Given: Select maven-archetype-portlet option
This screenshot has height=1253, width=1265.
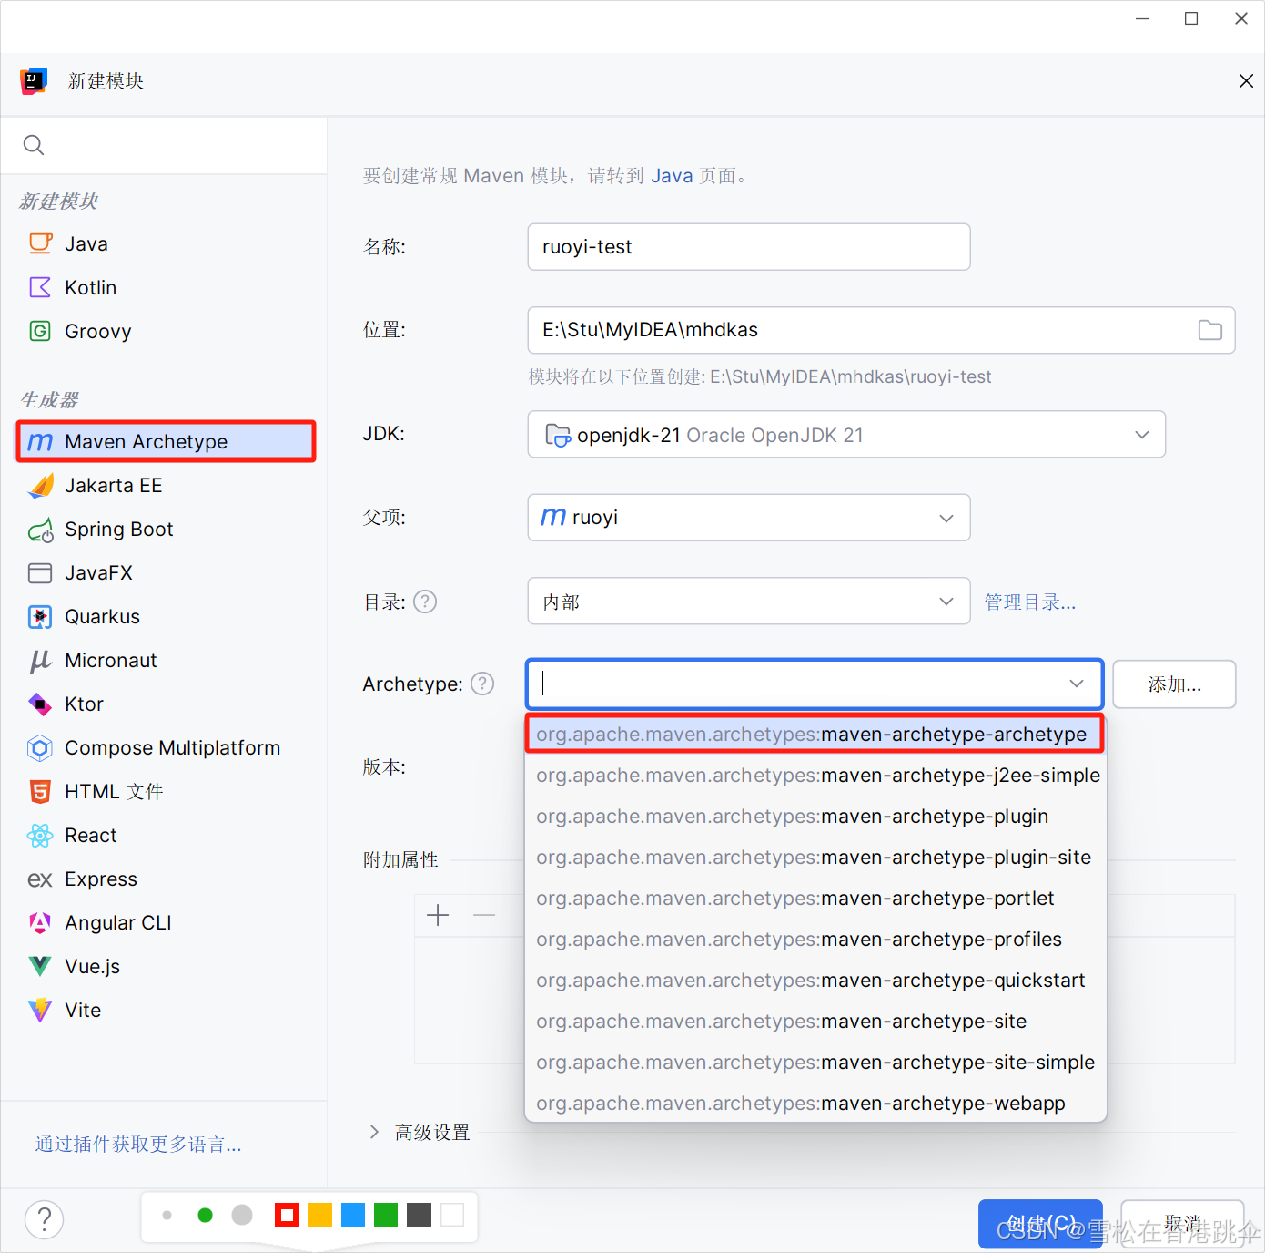Looking at the screenshot, I should click(815, 898).
